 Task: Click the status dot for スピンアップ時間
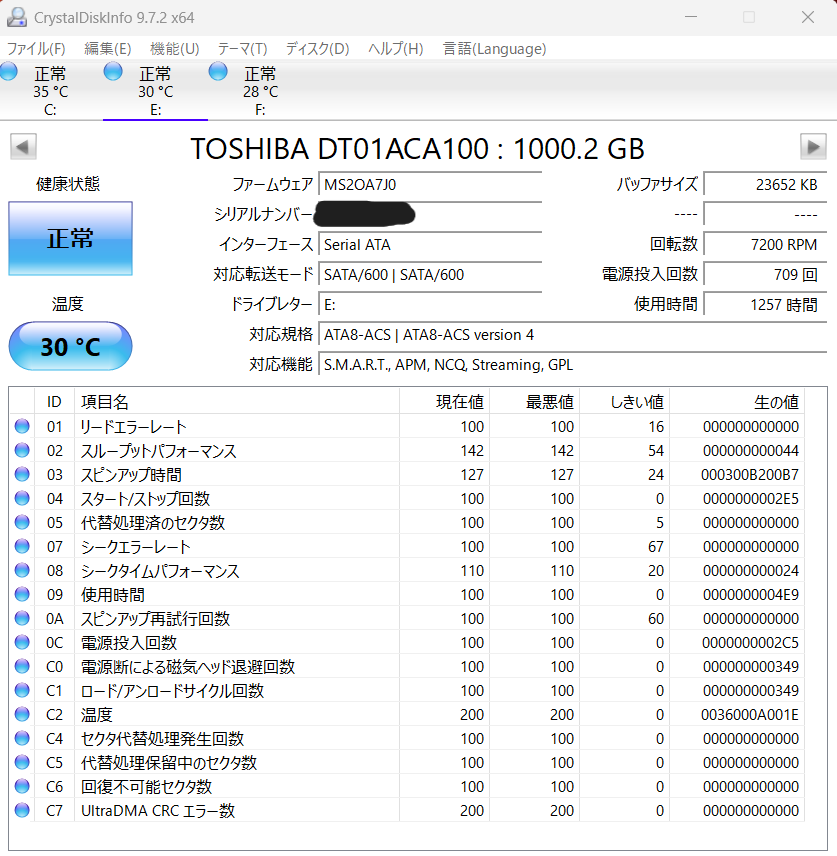[21, 474]
